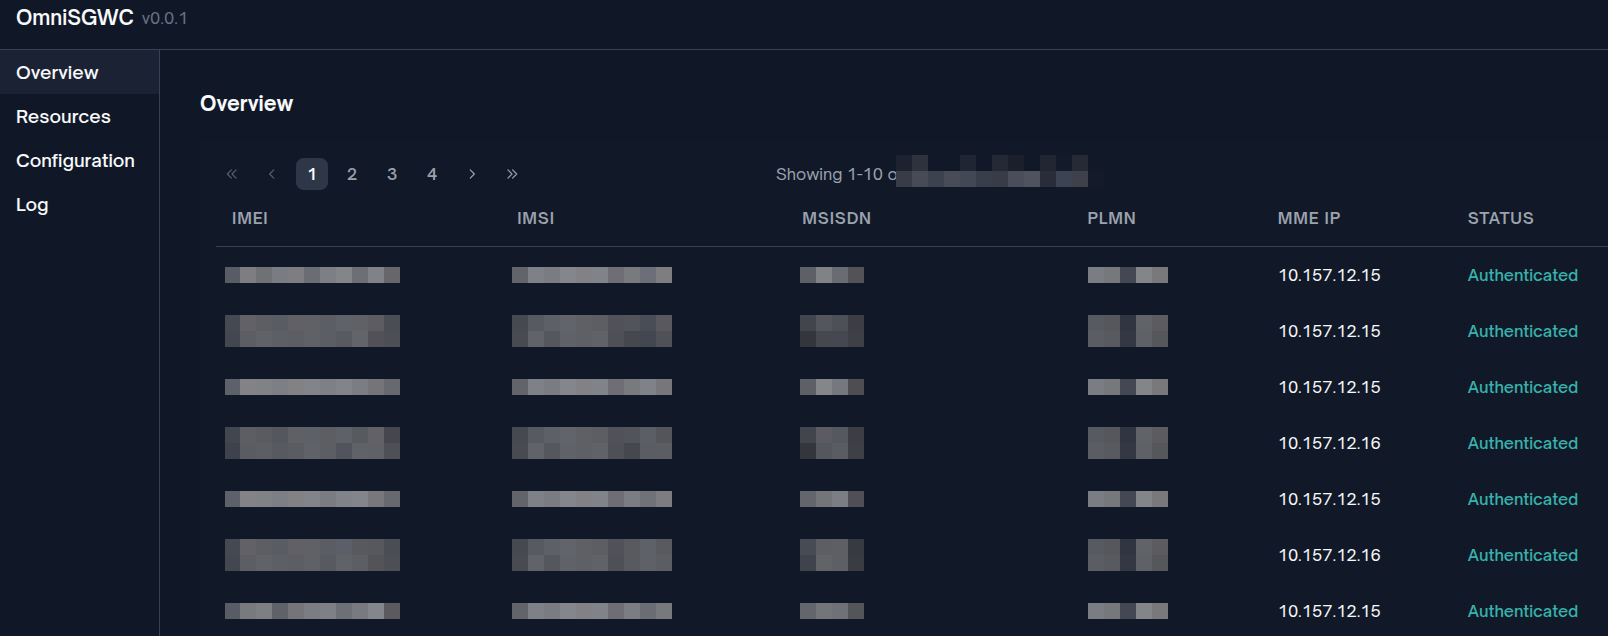Open the Configuration section
The width and height of the screenshot is (1608, 636).
[x=75, y=161]
